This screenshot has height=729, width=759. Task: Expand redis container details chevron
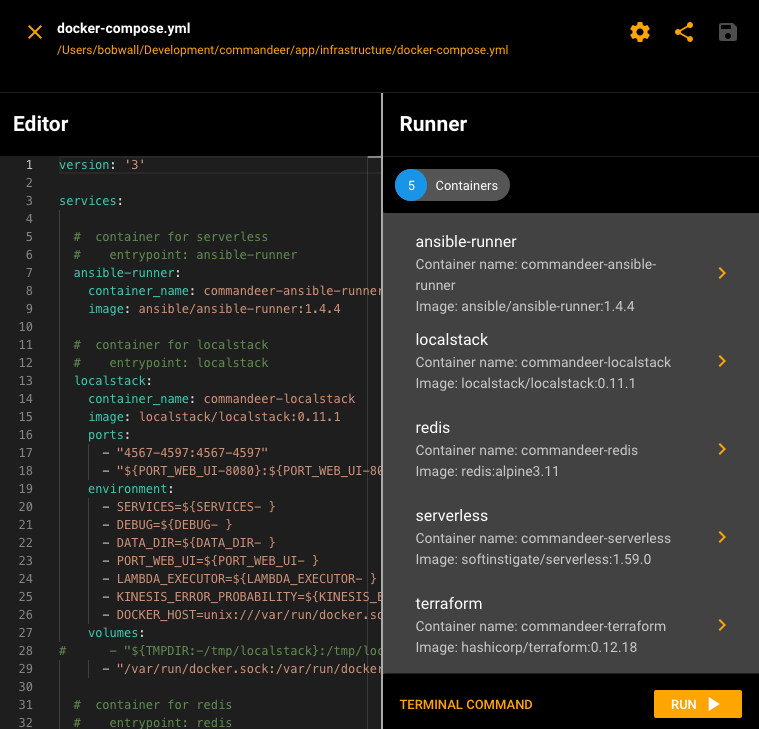(x=722, y=449)
